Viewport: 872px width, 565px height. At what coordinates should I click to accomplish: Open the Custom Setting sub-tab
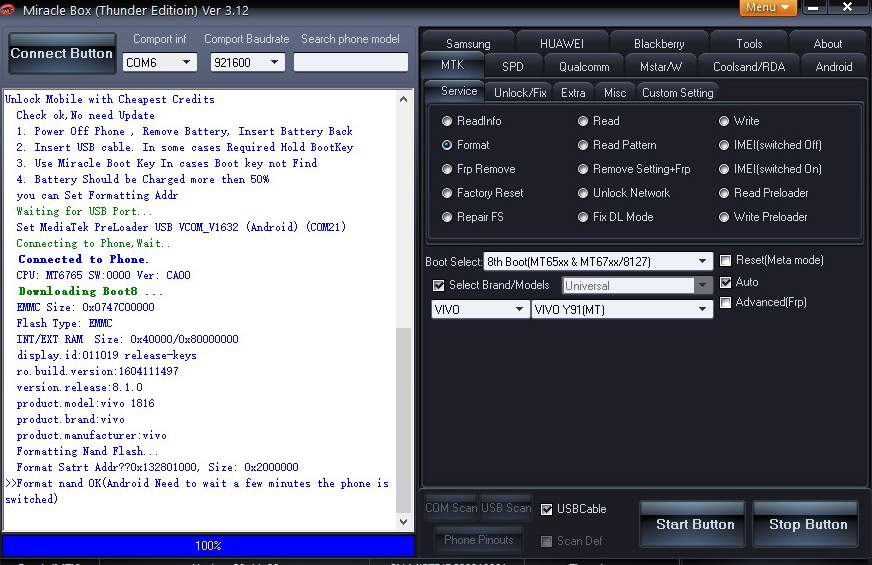(x=677, y=92)
